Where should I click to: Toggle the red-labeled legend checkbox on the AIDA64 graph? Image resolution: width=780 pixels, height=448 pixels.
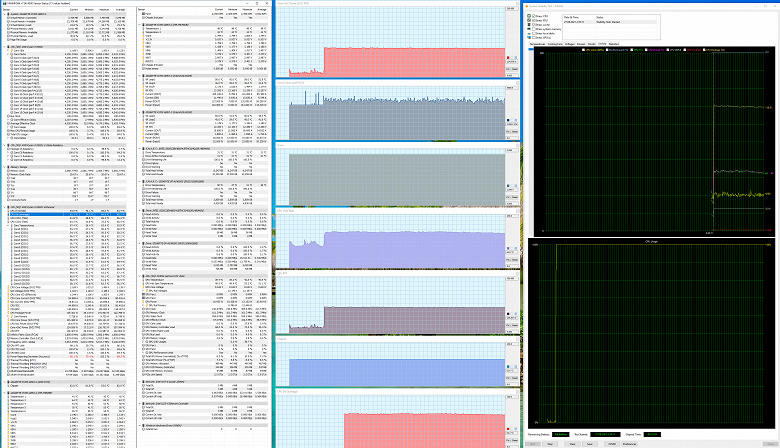(x=684, y=50)
